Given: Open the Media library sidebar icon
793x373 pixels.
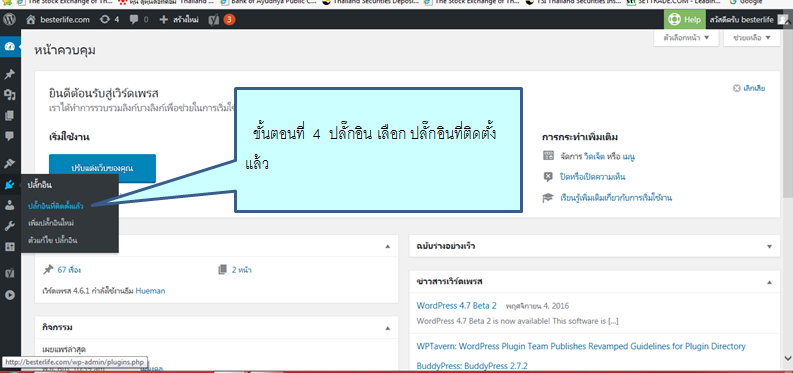Looking at the screenshot, I should tap(10, 95).
